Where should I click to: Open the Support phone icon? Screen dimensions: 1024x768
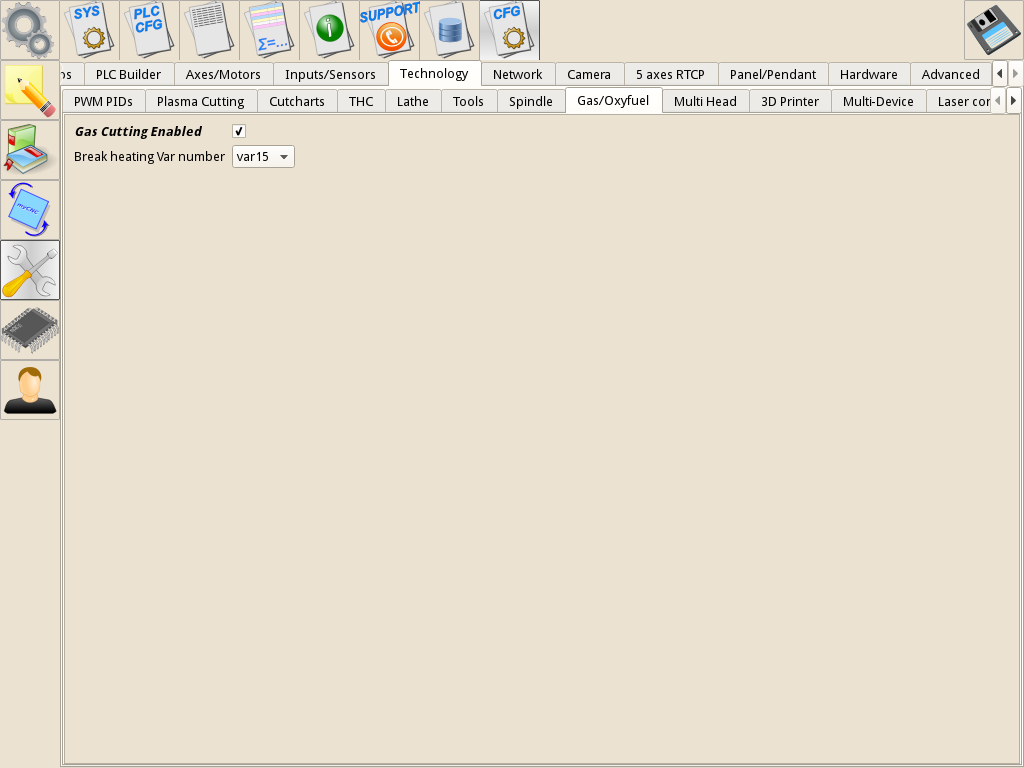389,30
